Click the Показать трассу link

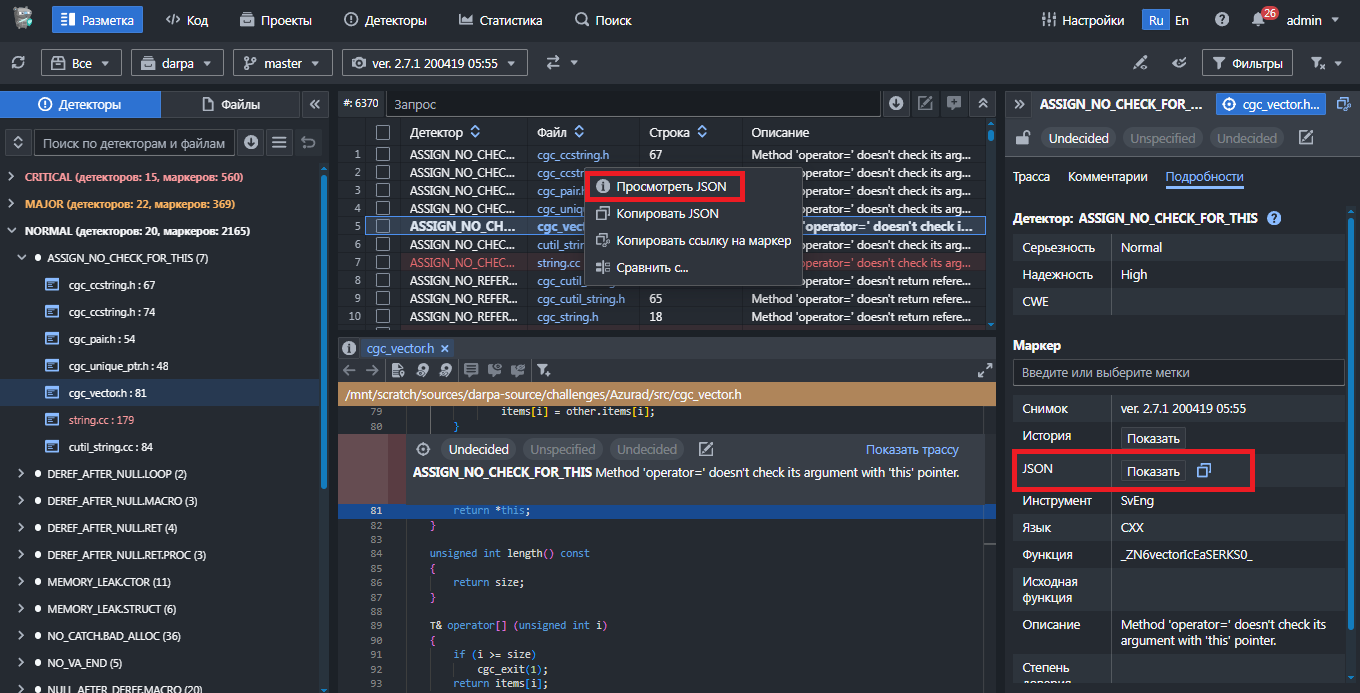click(x=912, y=450)
